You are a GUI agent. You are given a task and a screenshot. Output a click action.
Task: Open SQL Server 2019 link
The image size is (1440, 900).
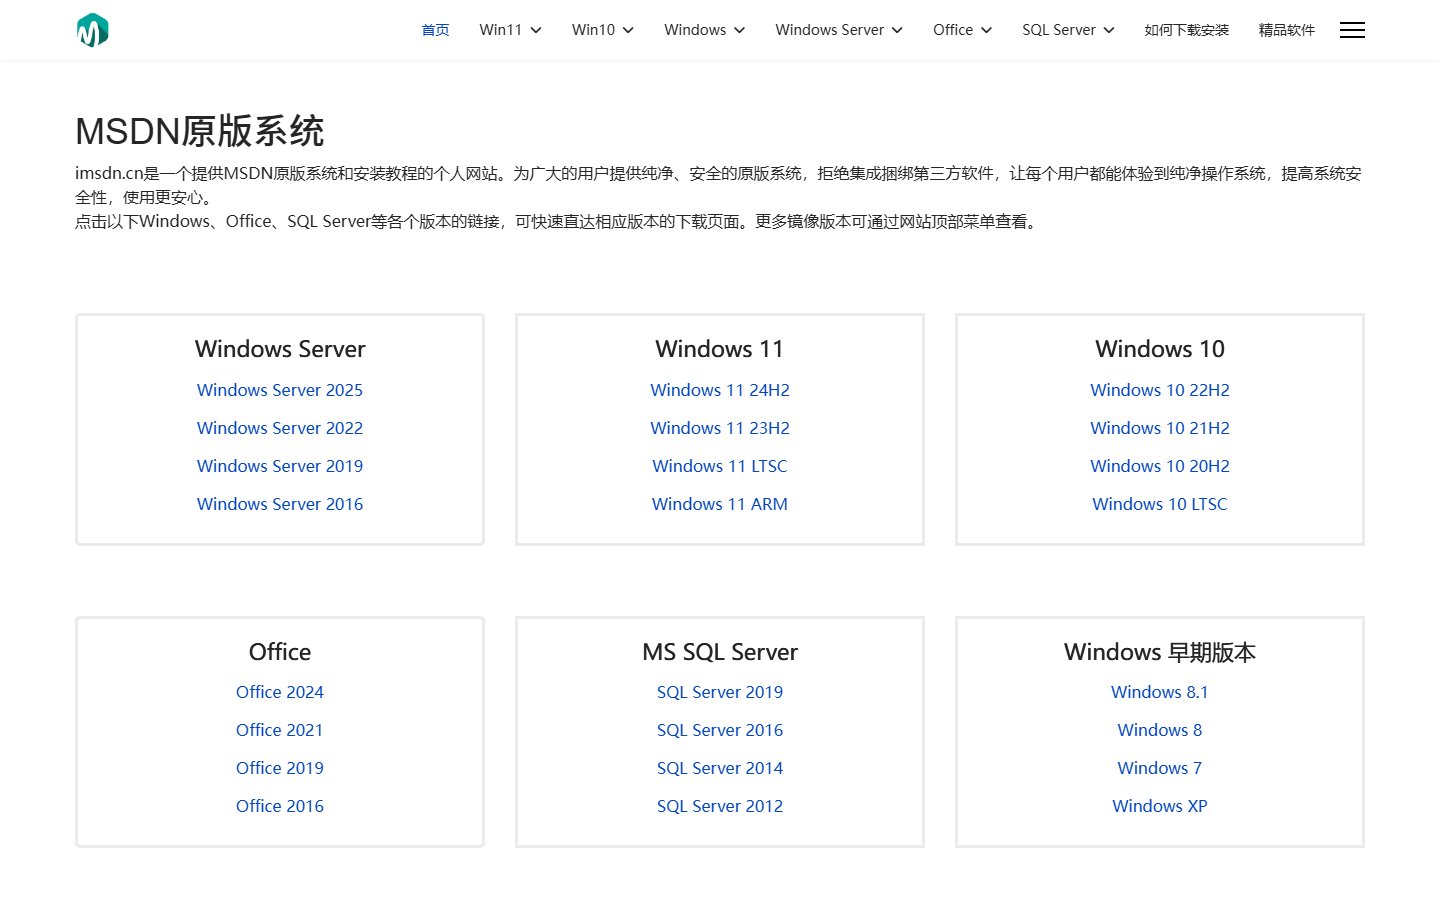[720, 692]
